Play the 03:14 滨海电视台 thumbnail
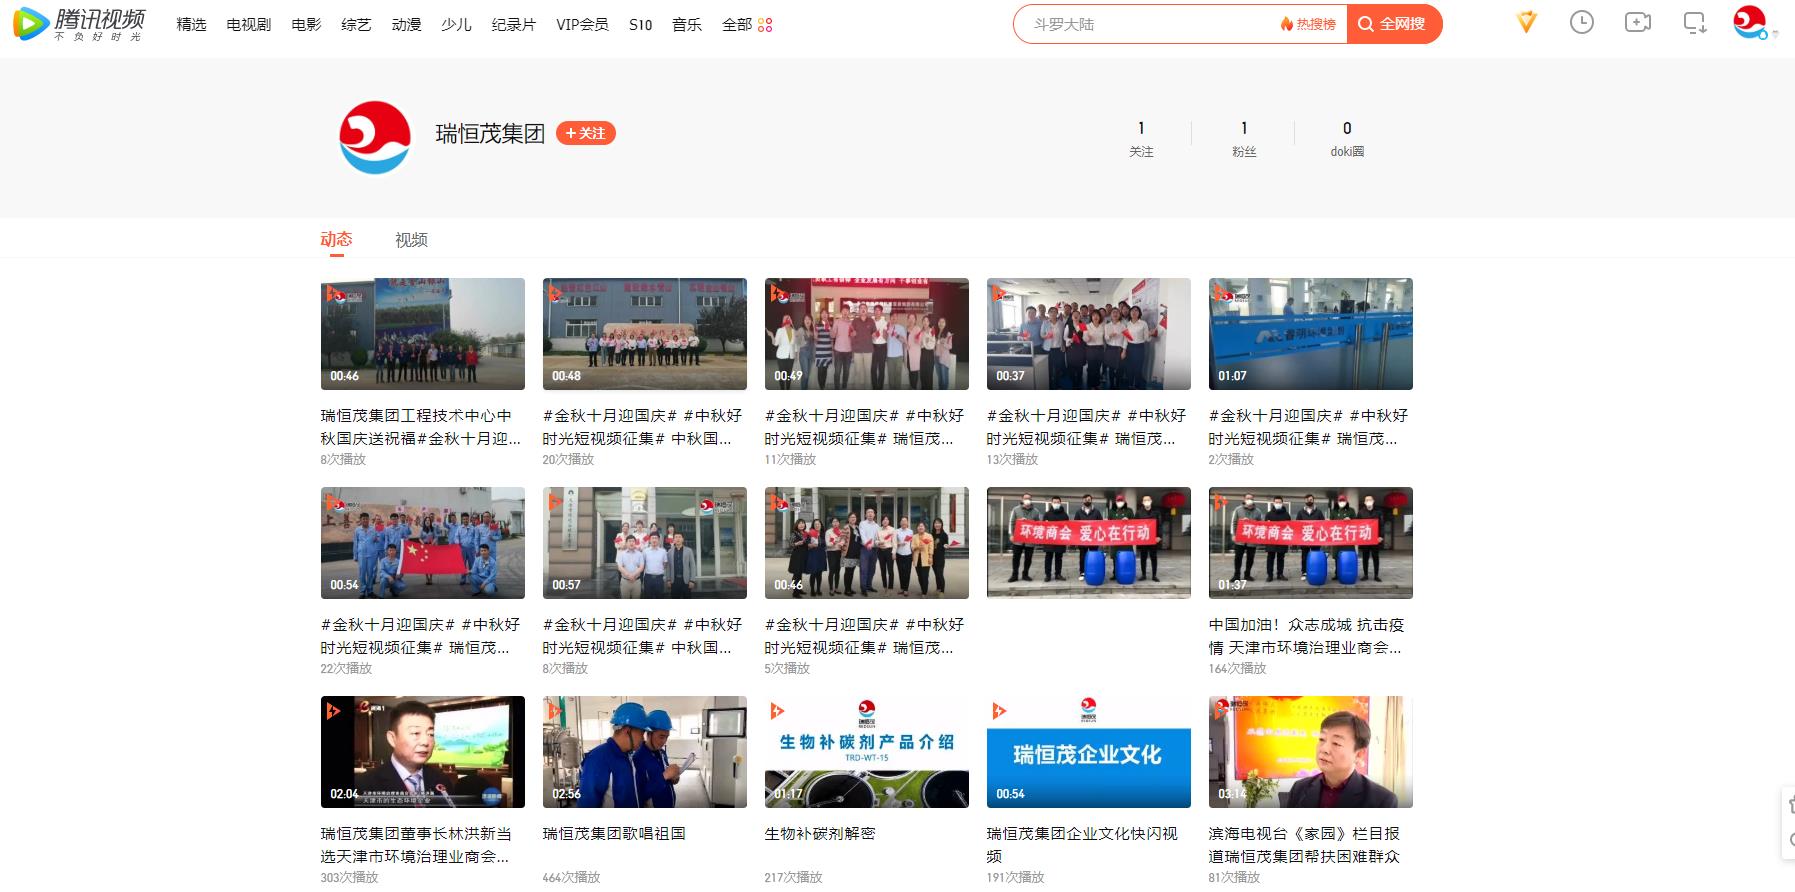 coord(1310,752)
